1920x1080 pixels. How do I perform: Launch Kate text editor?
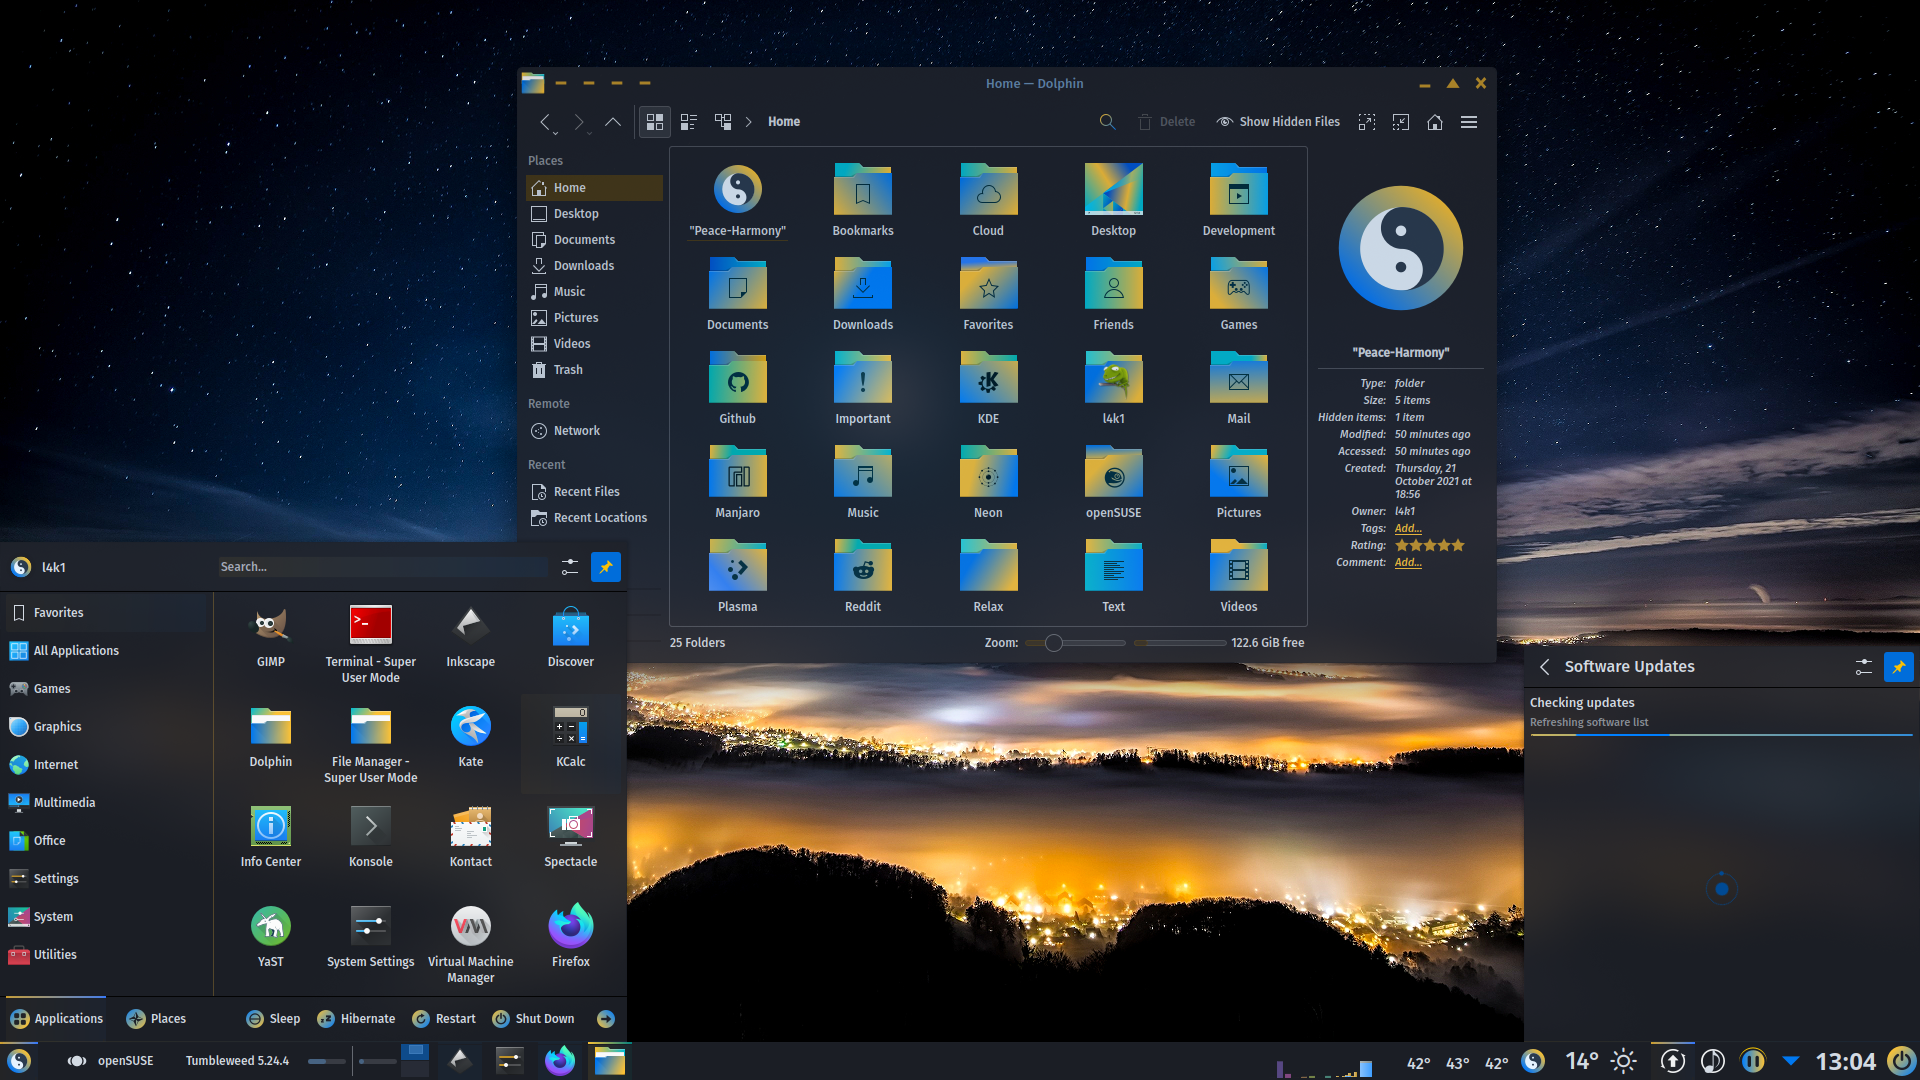click(x=470, y=737)
